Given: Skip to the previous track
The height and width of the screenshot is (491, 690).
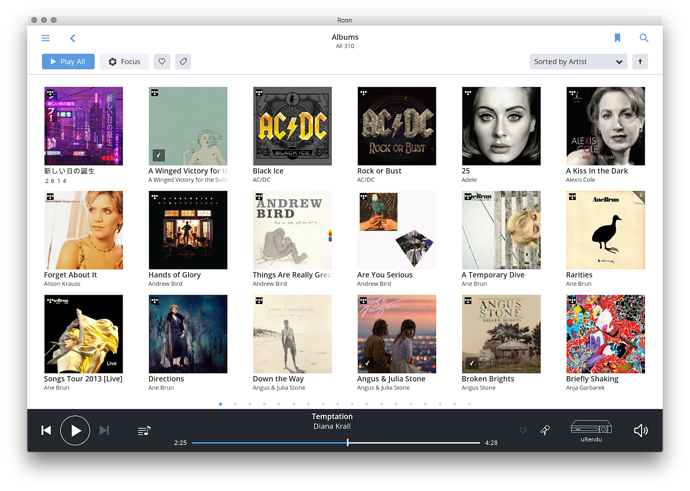Looking at the screenshot, I should 46,430.
